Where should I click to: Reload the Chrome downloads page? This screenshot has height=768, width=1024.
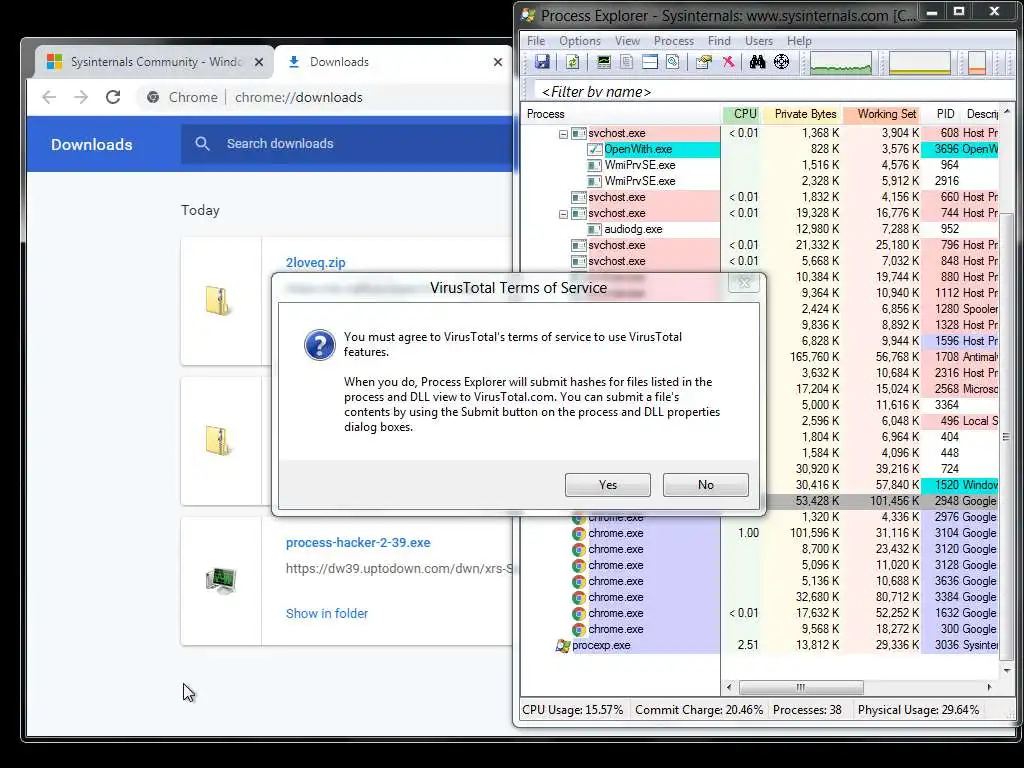pyautogui.click(x=113, y=97)
